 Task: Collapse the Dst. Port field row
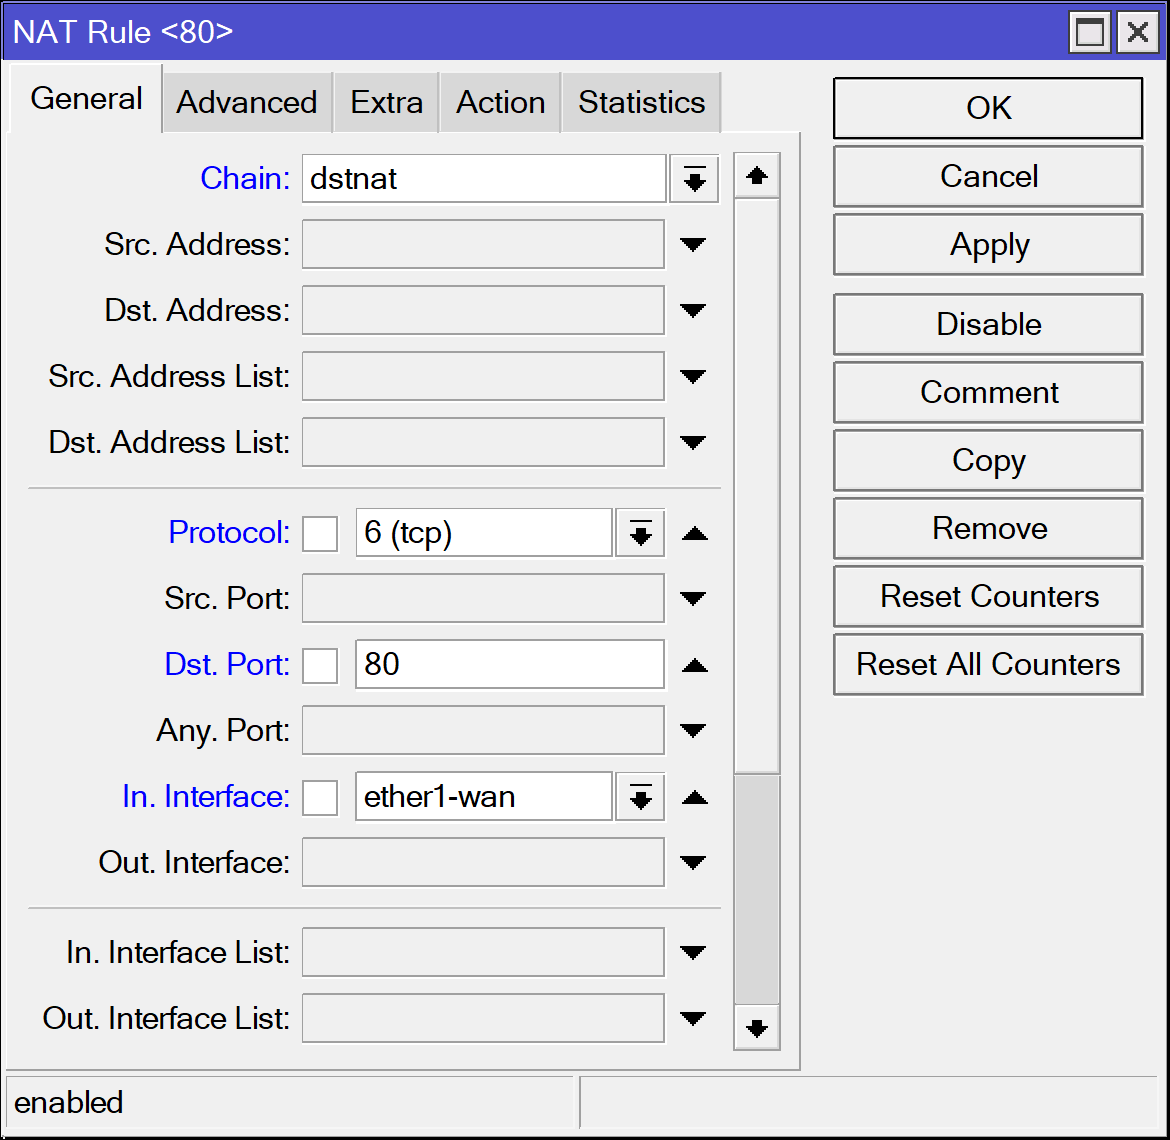coord(694,665)
